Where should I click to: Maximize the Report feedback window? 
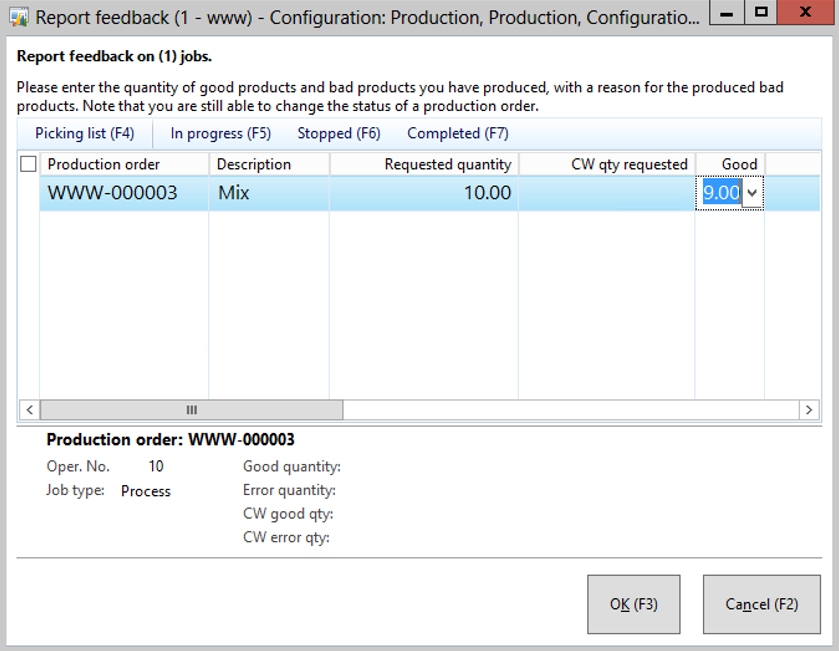(x=762, y=14)
